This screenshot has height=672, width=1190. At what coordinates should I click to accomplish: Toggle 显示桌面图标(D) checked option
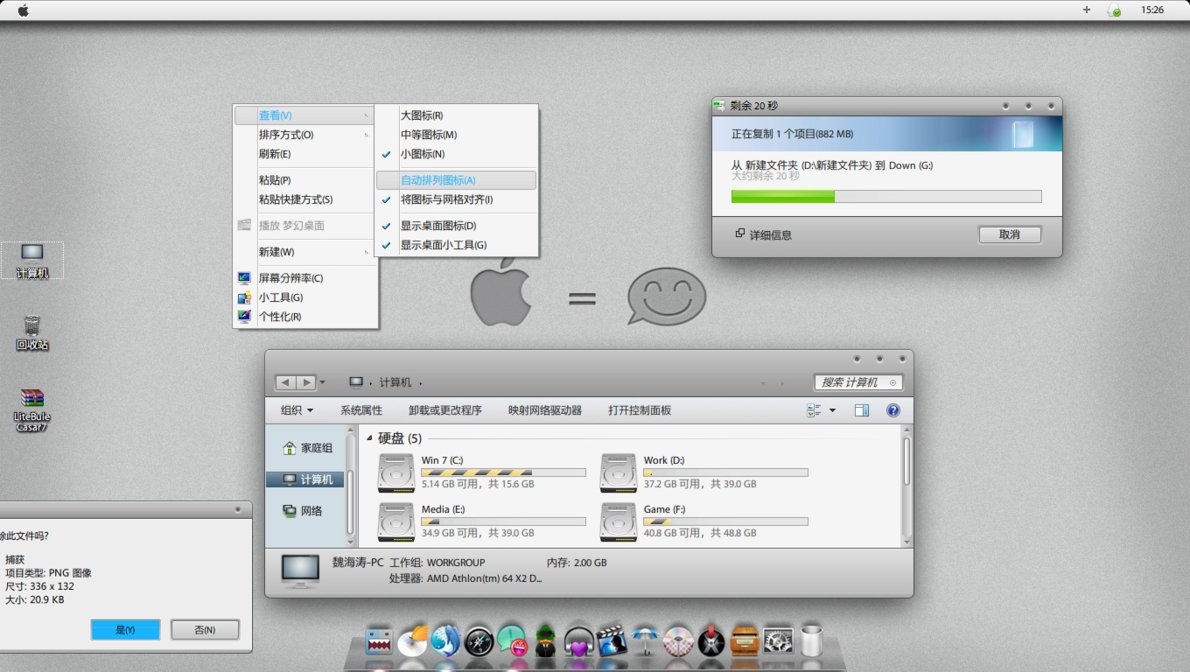click(x=438, y=226)
